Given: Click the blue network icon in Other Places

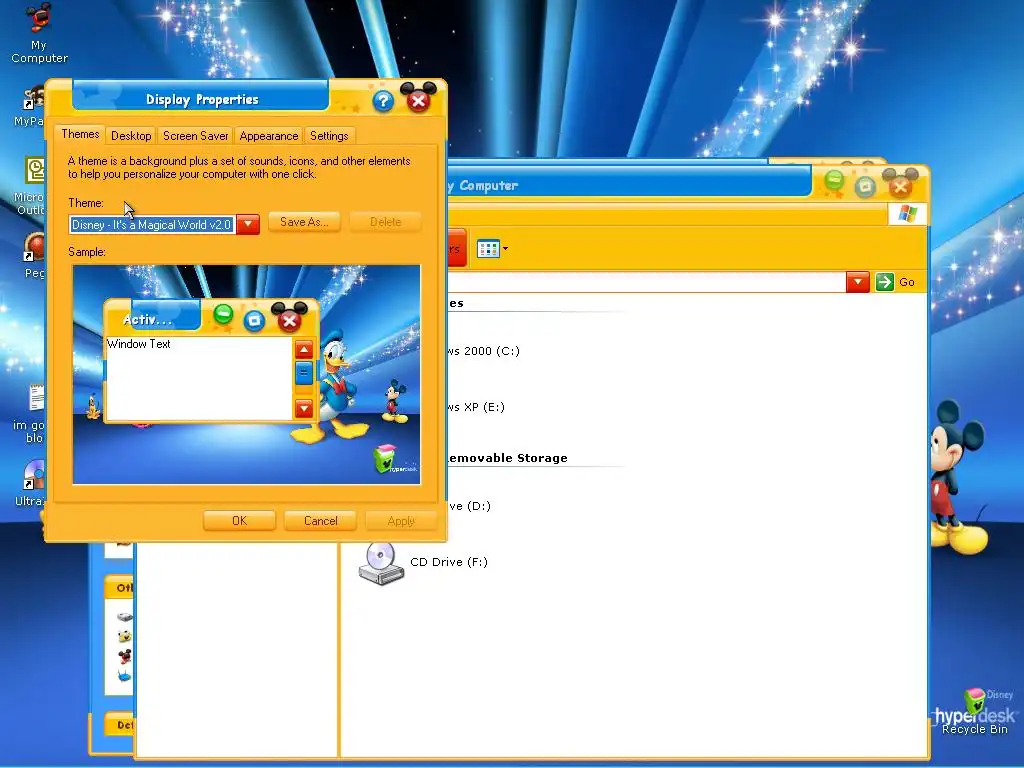Looking at the screenshot, I should click(124, 676).
